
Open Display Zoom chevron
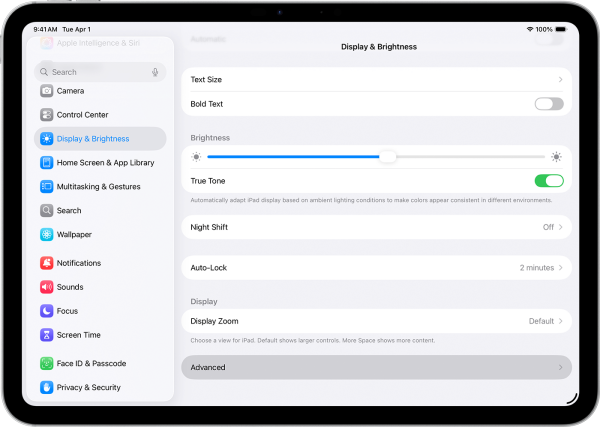[560, 321]
